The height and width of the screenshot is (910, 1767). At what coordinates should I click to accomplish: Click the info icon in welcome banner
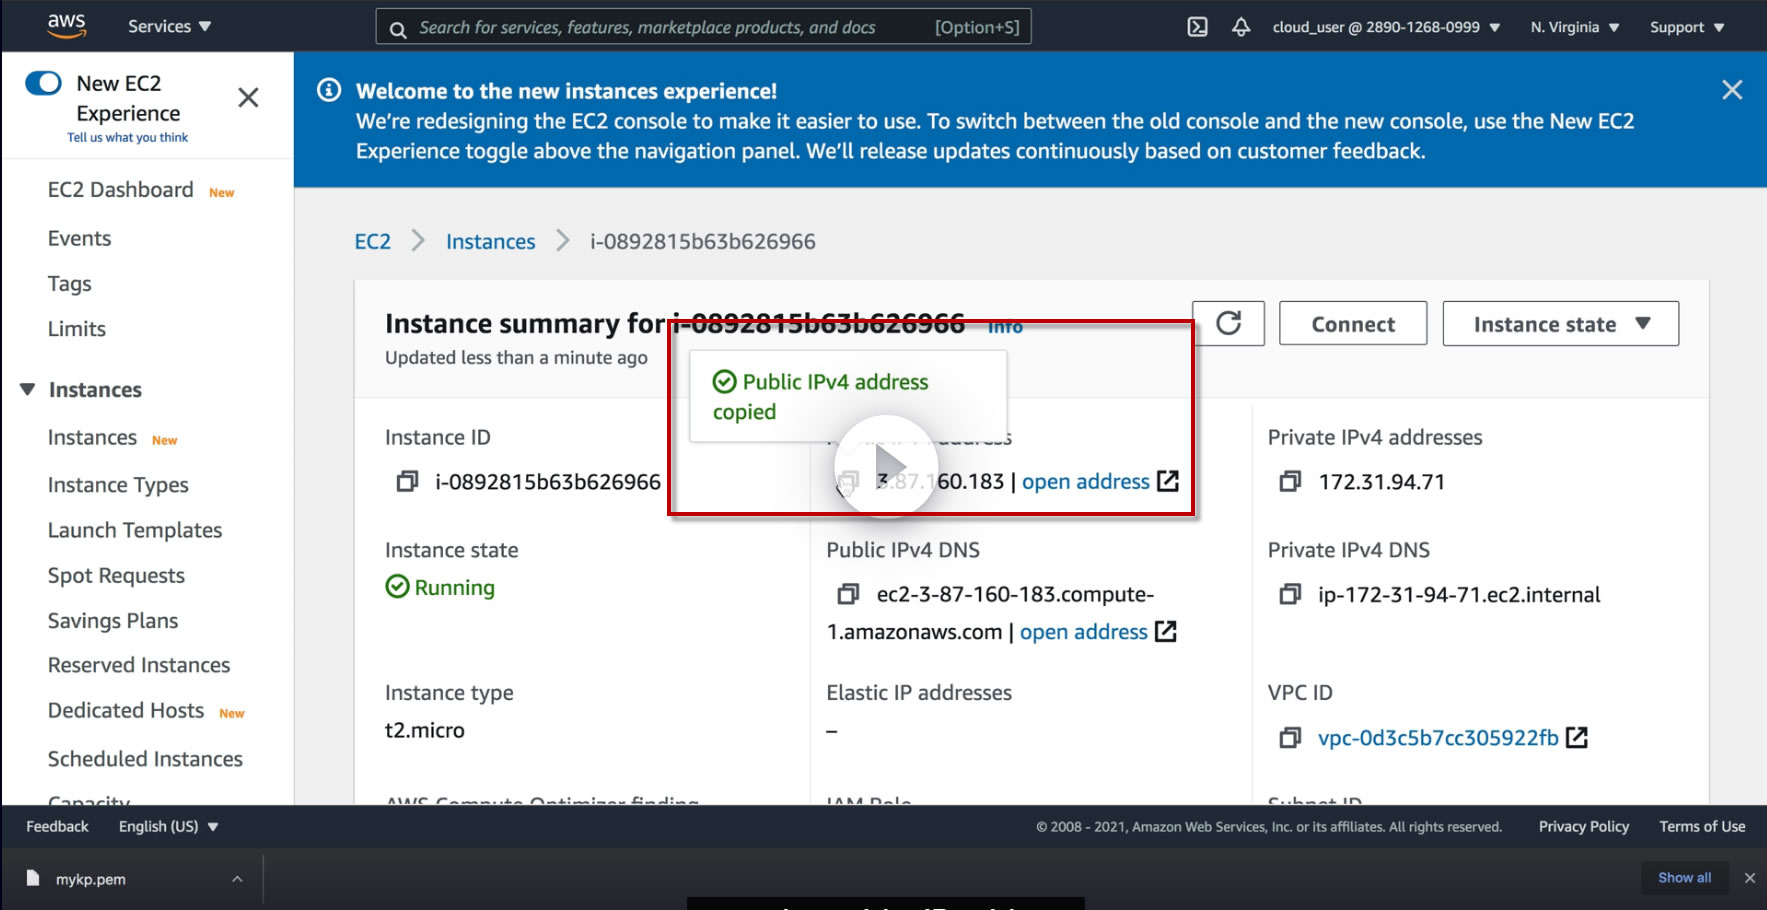pos(329,90)
